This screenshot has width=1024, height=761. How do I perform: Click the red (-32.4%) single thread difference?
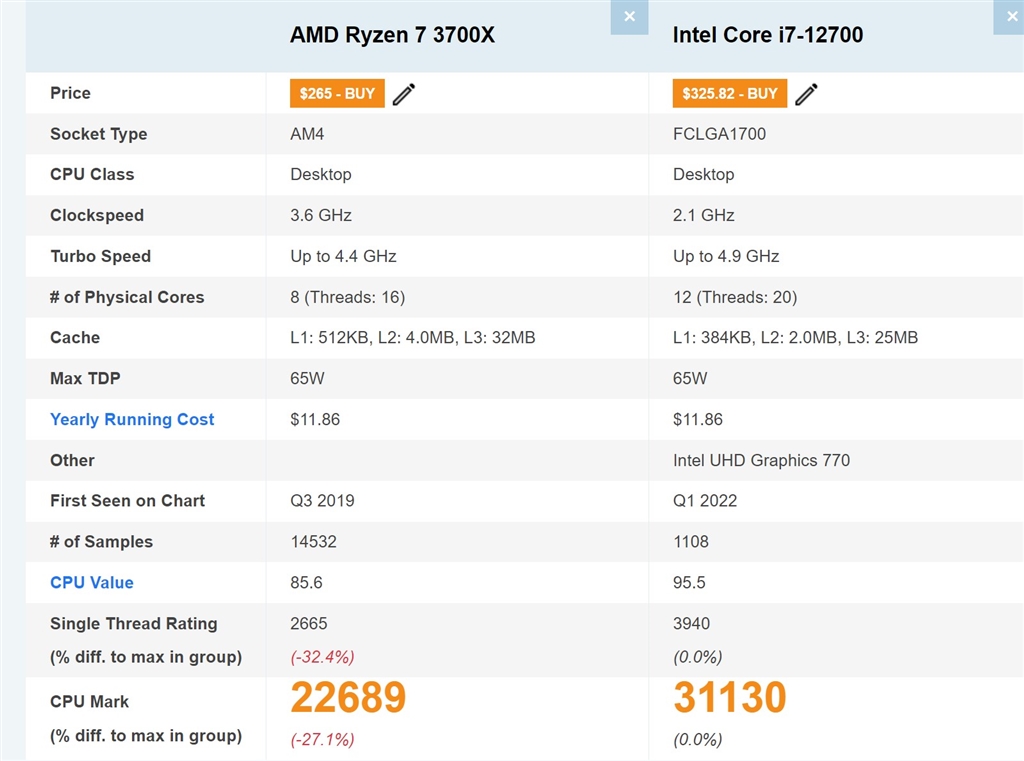click(x=322, y=657)
